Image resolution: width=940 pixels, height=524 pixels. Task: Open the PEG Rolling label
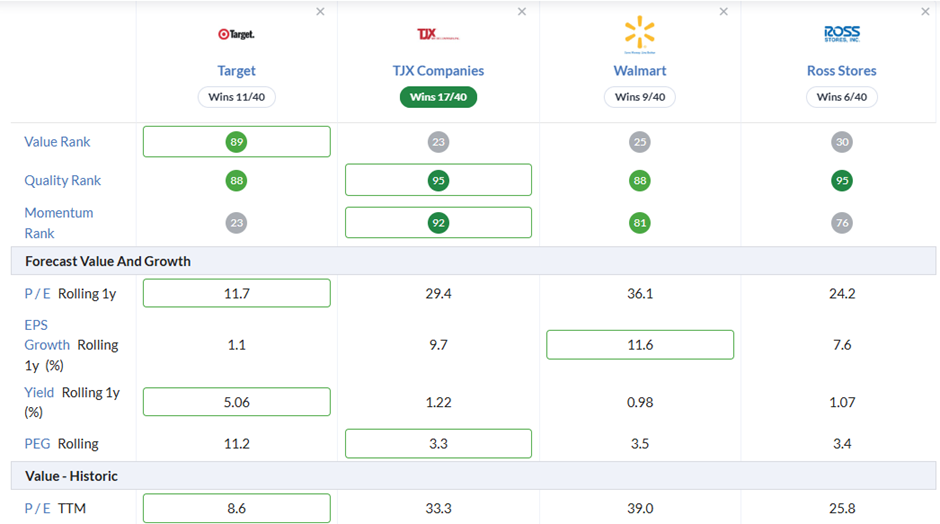61,444
